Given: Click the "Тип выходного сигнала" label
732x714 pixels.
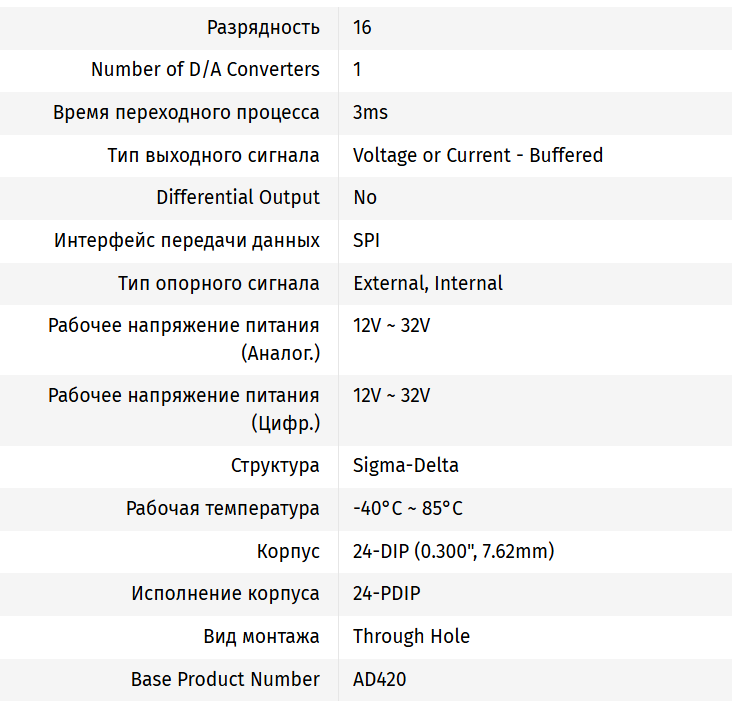Looking at the screenshot, I should tap(213, 155).
